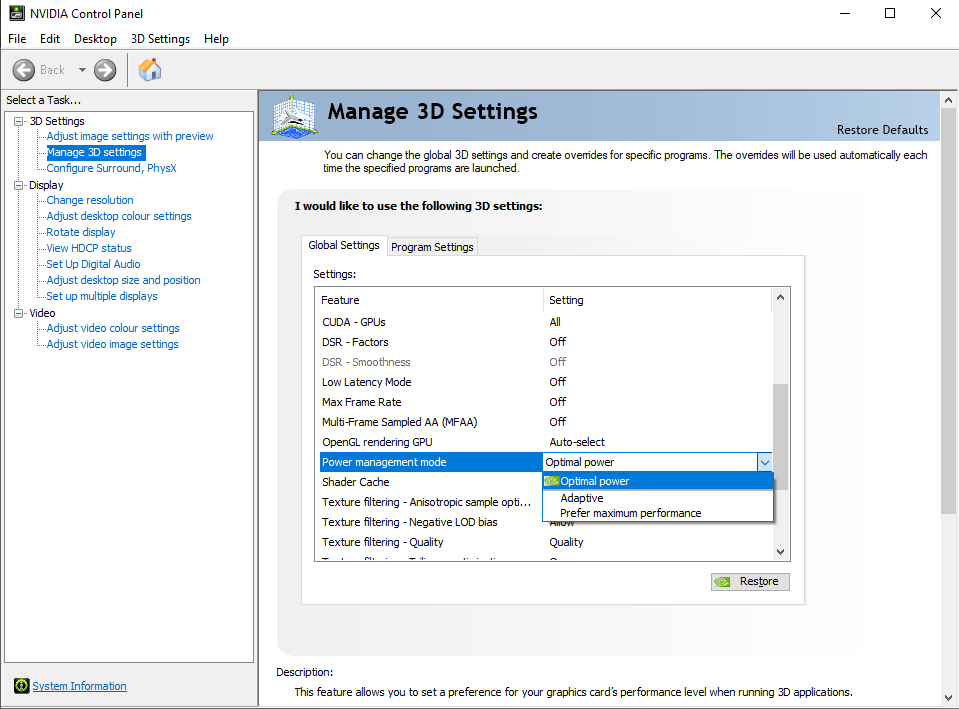Select Manage 3D settings in the task tree
This screenshot has width=959, height=709.
click(94, 152)
